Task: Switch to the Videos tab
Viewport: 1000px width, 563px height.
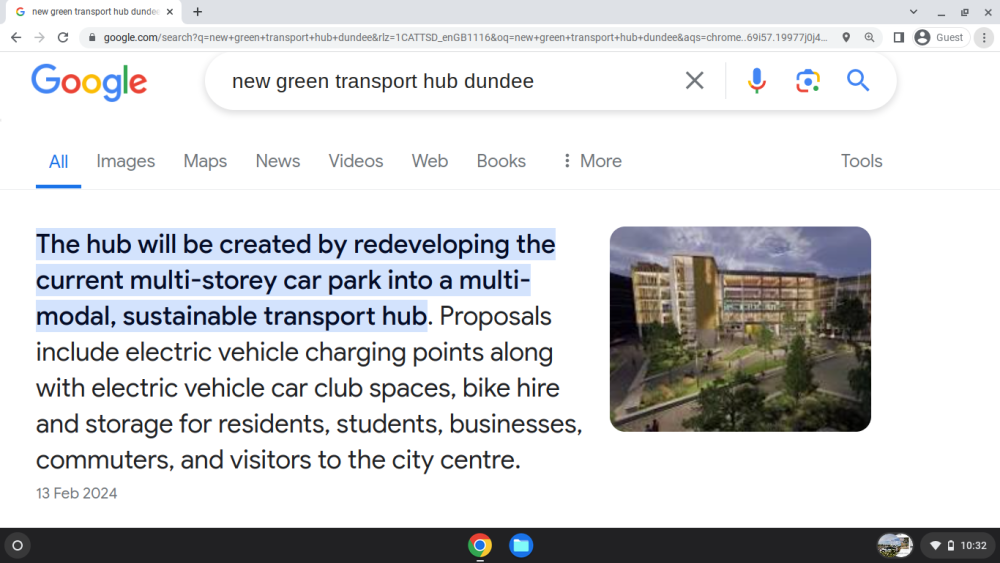Action: tap(356, 161)
